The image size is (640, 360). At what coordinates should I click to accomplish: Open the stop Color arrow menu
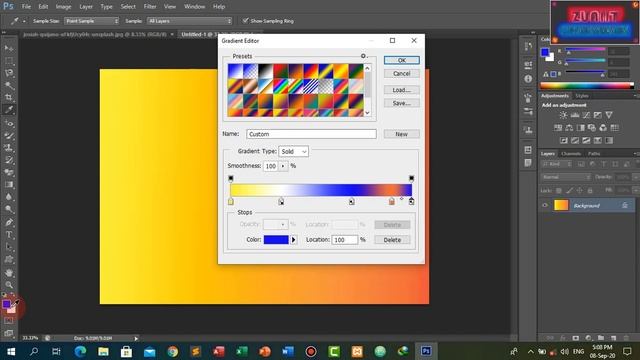[x=293, y=240]
